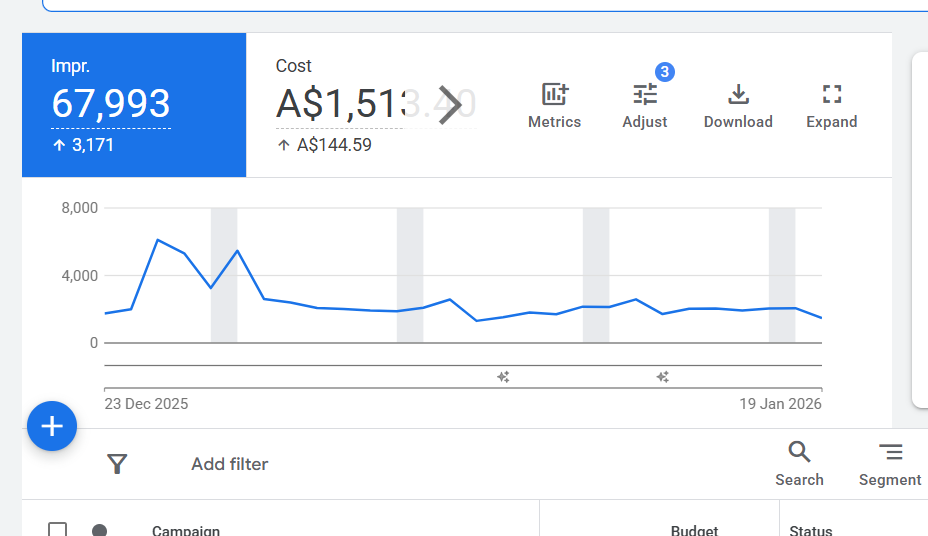Open the table Search tool
This screenshot has width=928, height=536.
coord(799,464)
